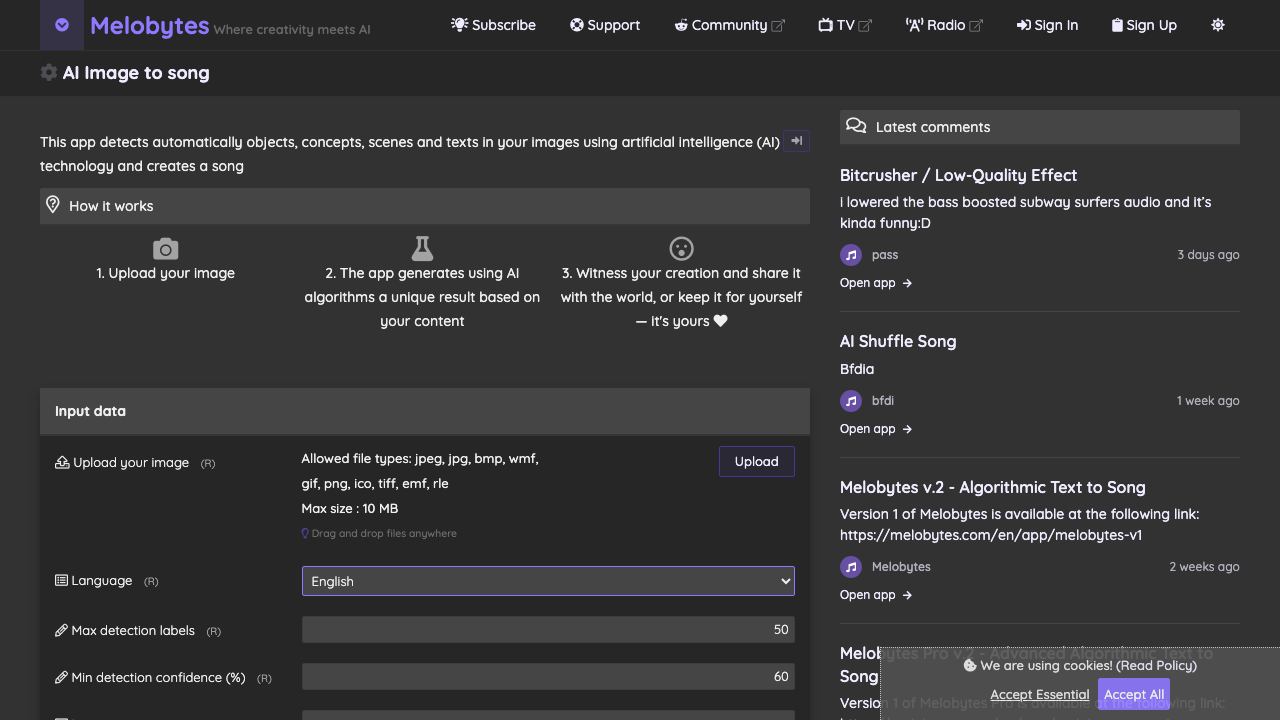Click the surprised face icon for step 3

[681, 248]
